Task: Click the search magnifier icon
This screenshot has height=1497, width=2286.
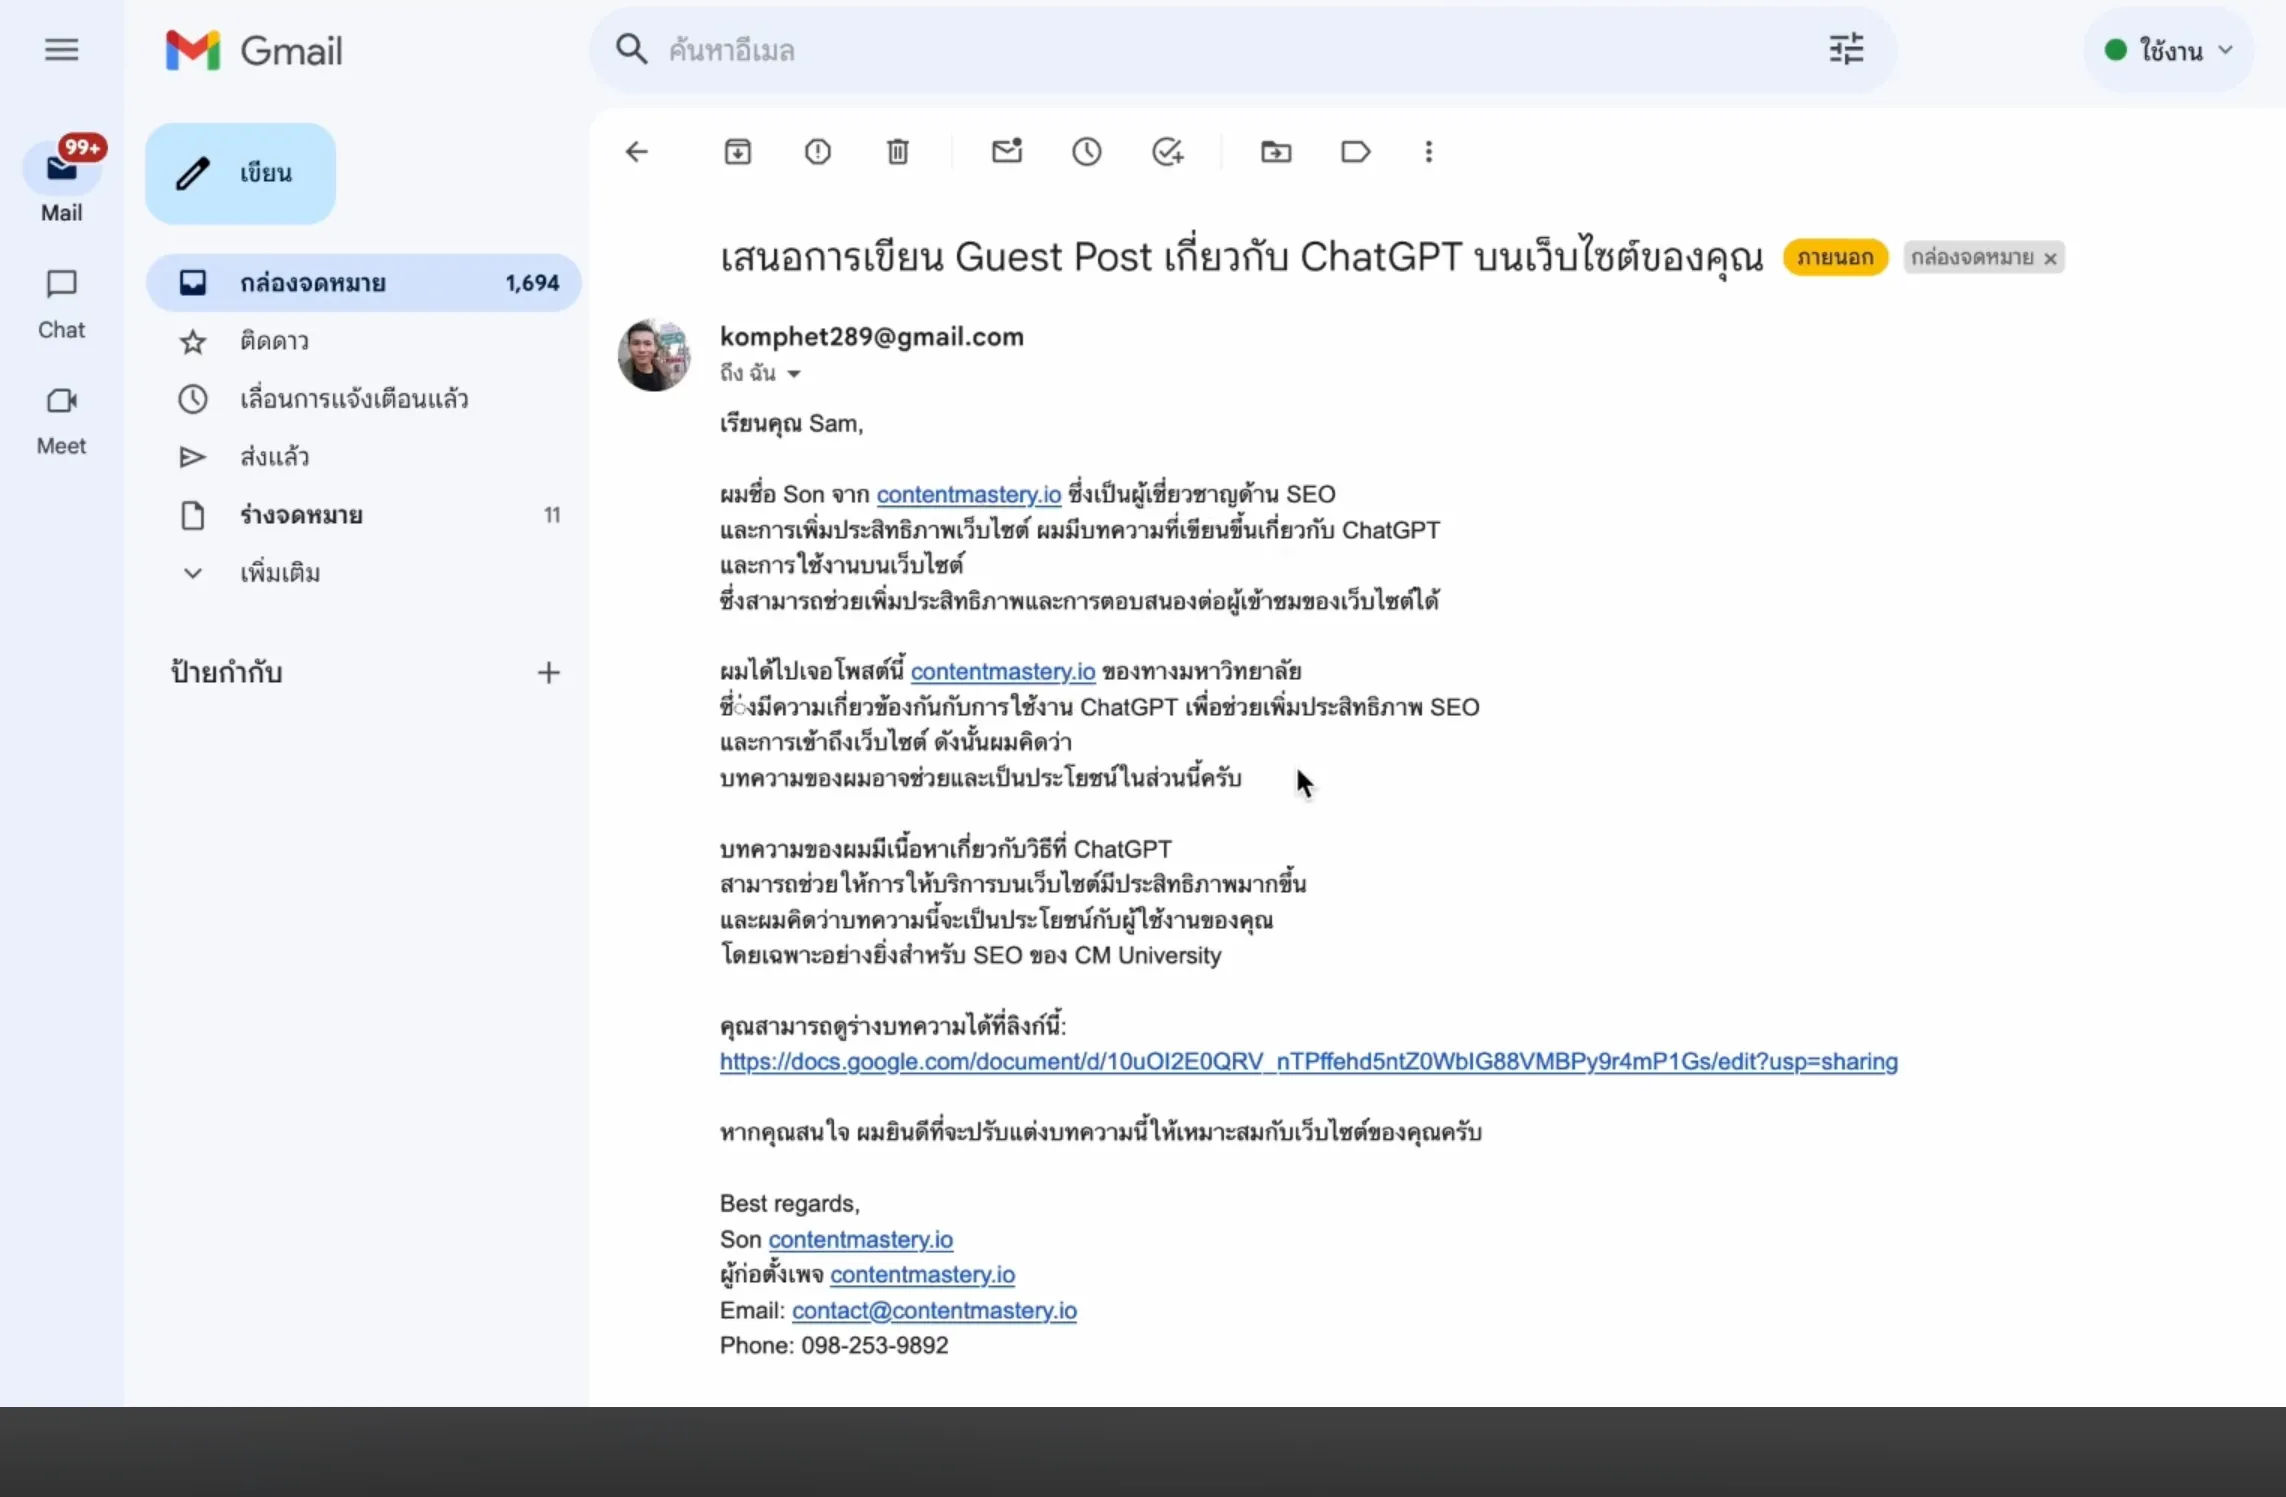Action: [631, 49]
